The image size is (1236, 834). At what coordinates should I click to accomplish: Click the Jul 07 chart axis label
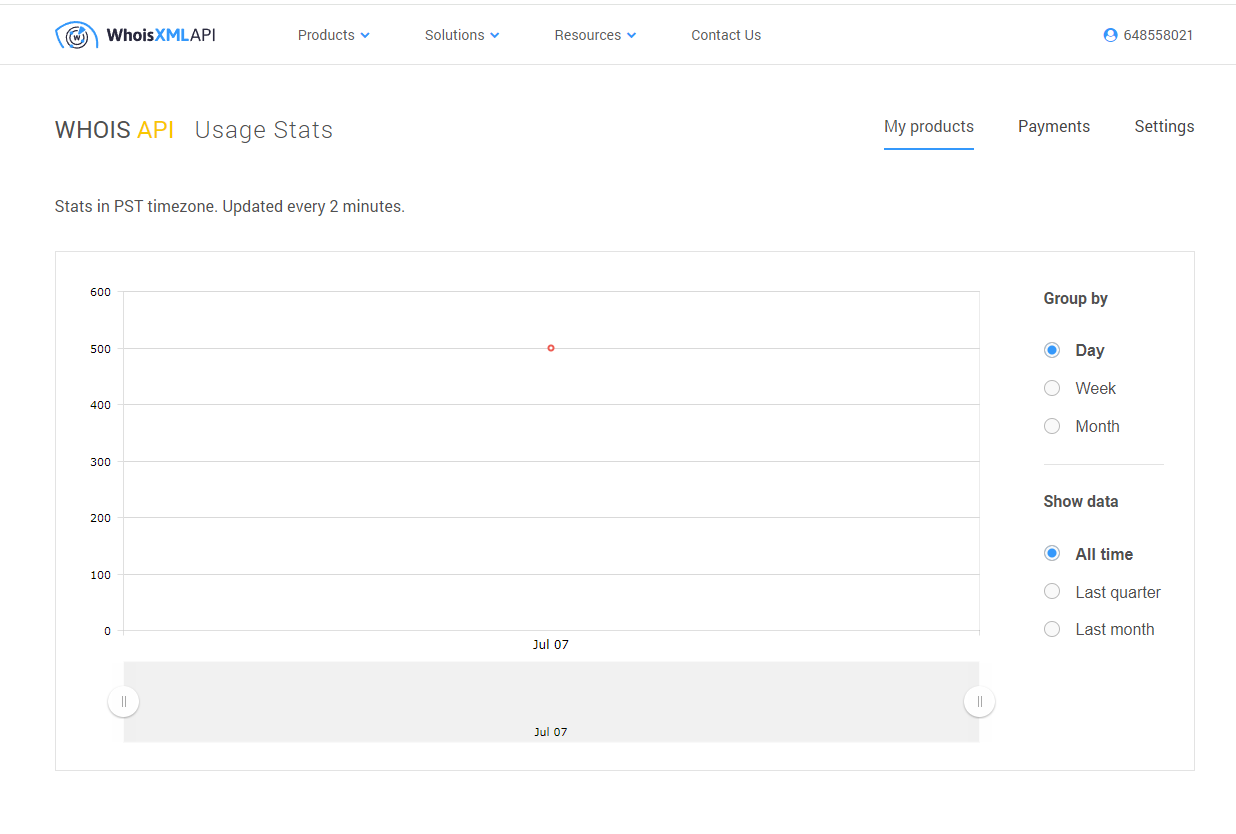coord(550,645)
